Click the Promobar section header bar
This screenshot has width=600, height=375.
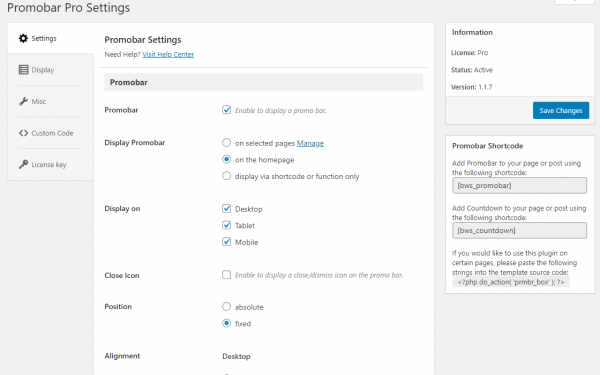264,82
